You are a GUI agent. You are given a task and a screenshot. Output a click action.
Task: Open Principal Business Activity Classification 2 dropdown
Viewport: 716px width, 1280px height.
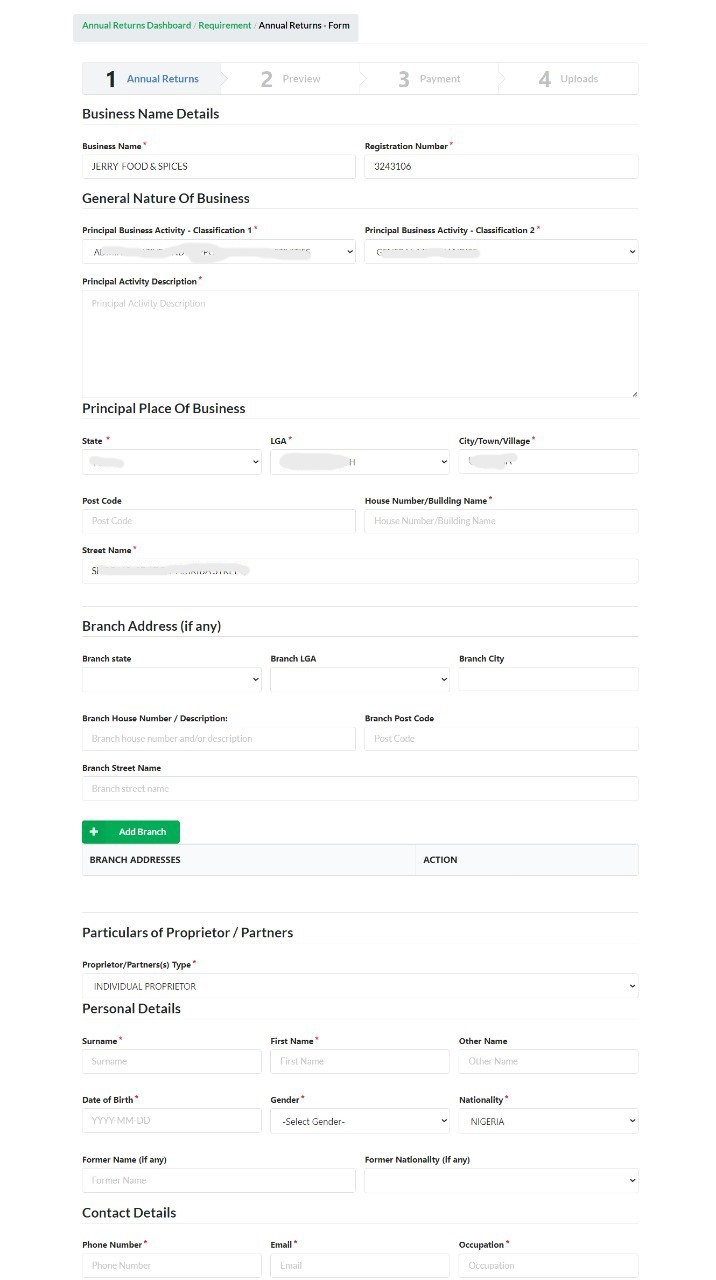coord(501,251)
